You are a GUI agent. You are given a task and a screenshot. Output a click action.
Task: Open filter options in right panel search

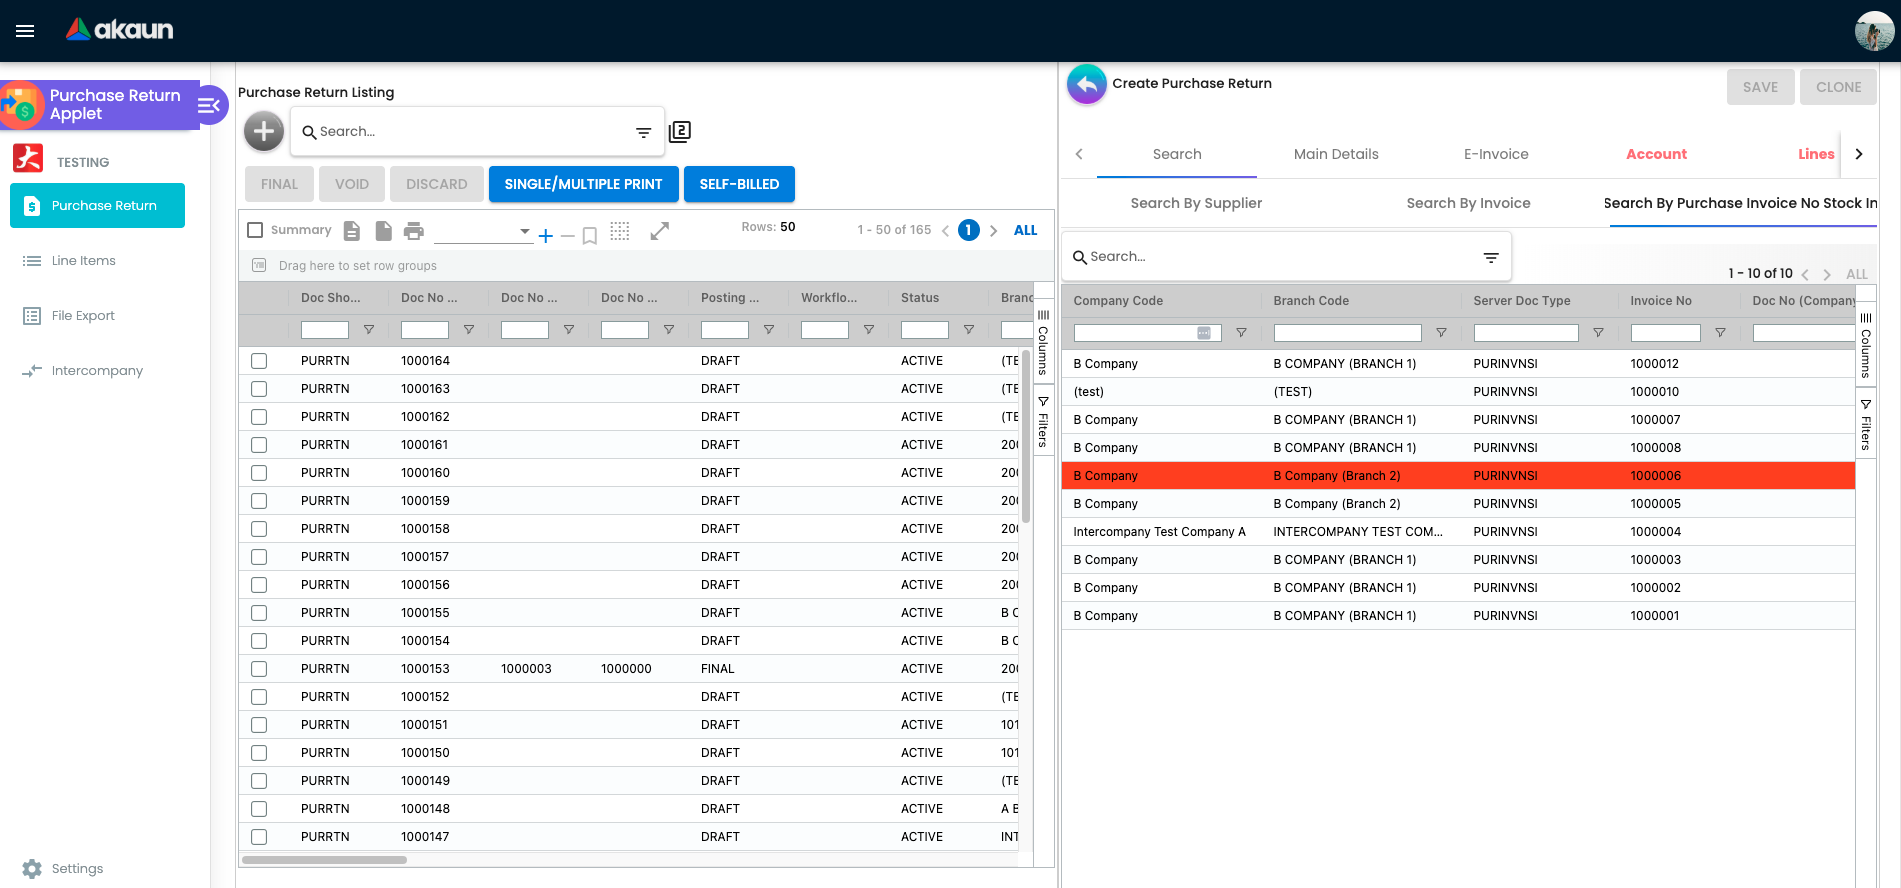point(1490,258)
